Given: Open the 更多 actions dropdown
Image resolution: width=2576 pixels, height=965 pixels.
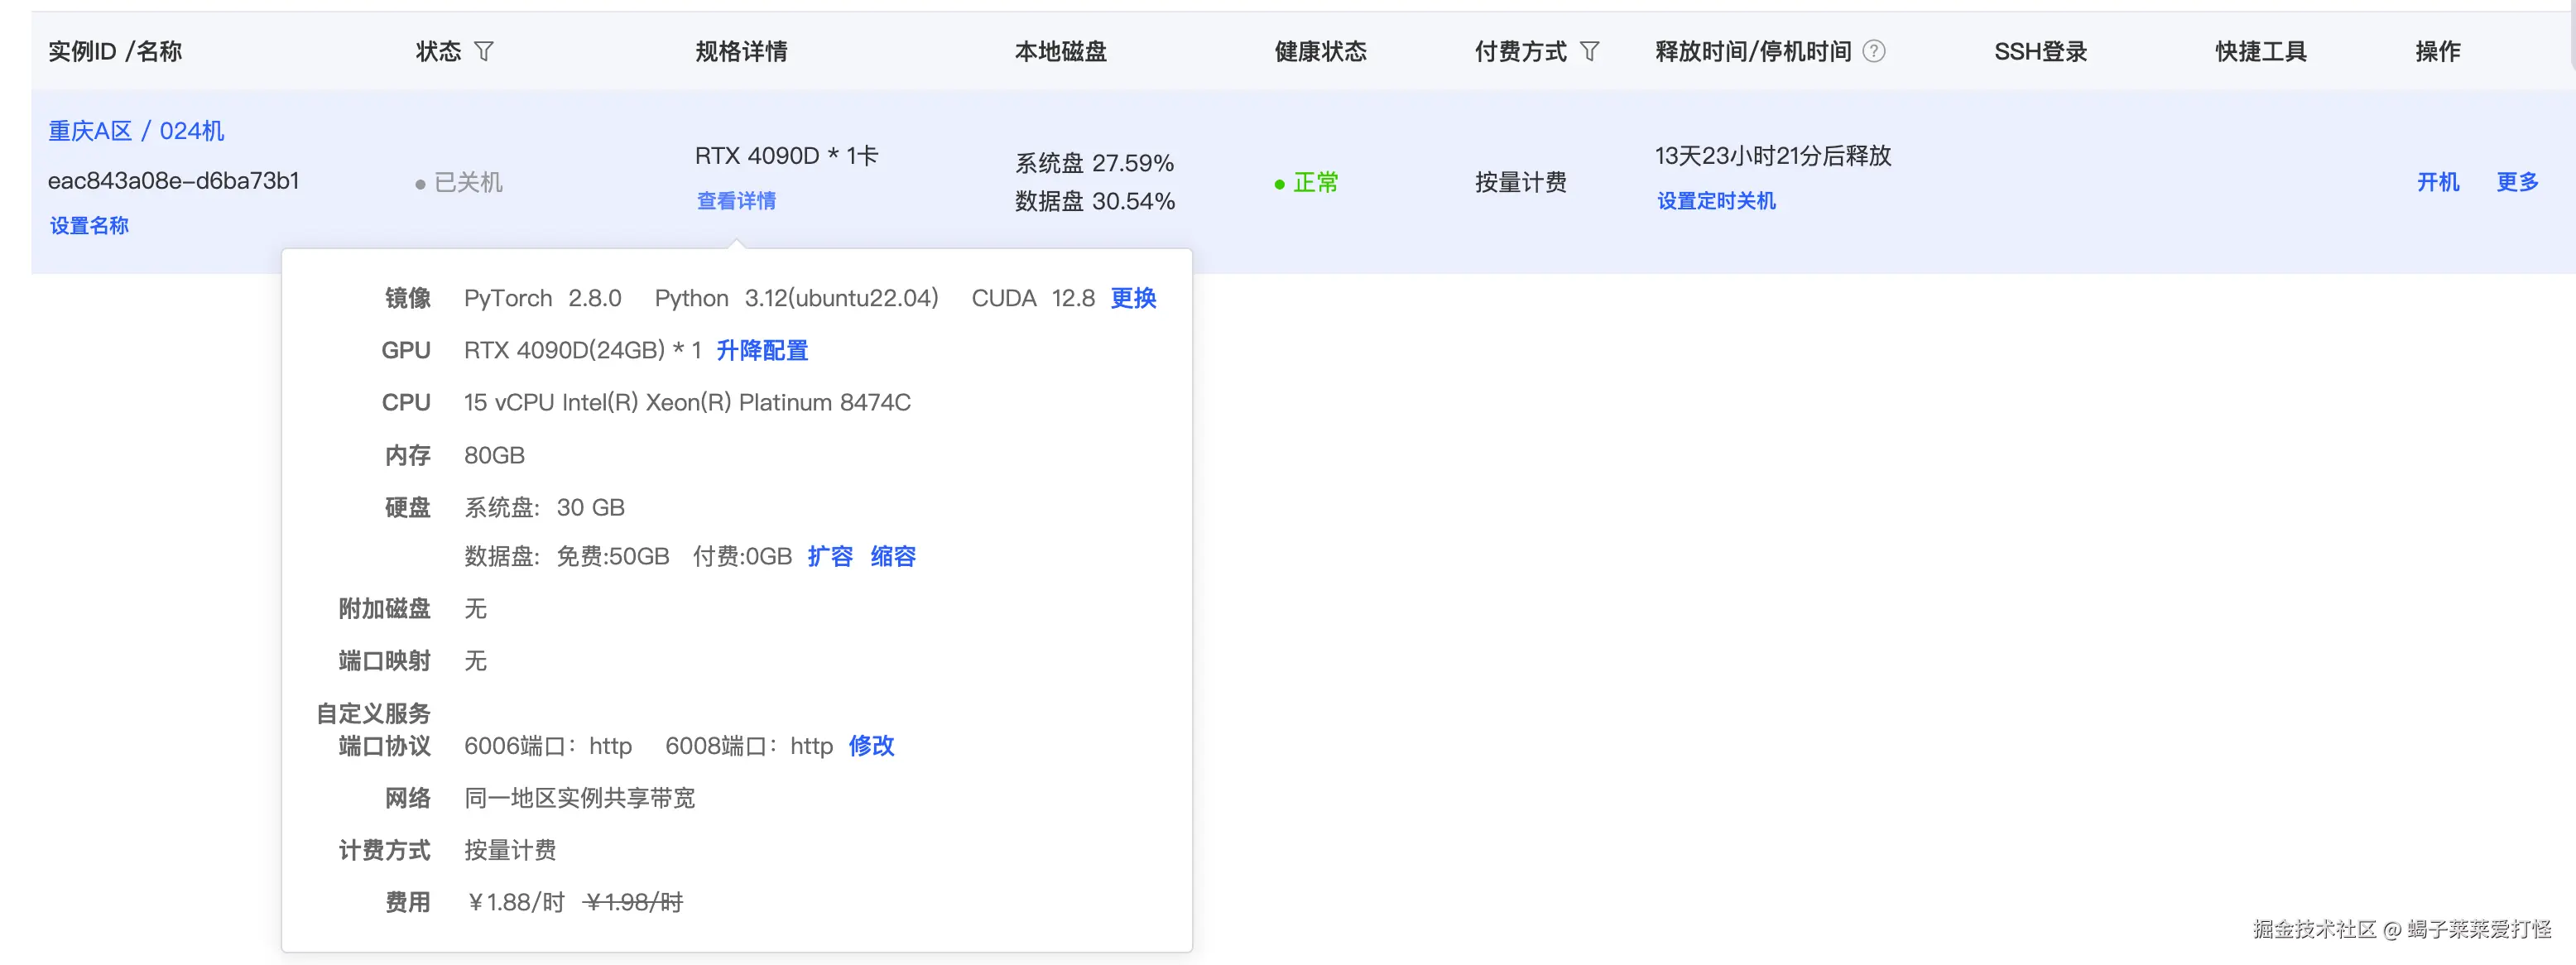Looking at the screenshot, I should [x=2517, y=182].
